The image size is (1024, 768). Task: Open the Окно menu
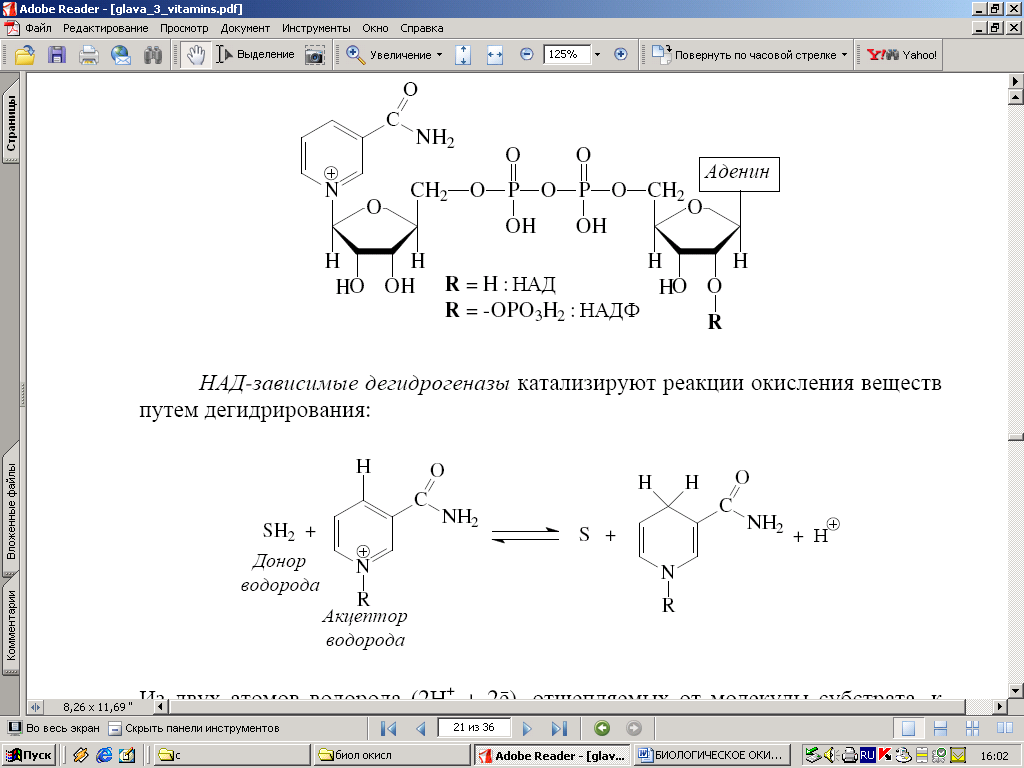click(376, 28)
